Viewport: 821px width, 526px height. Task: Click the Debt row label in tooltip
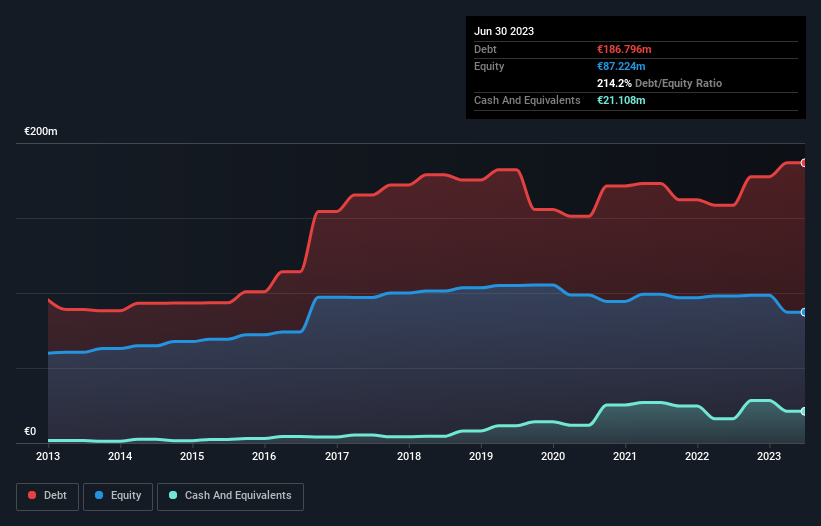(x=485, y=49)
